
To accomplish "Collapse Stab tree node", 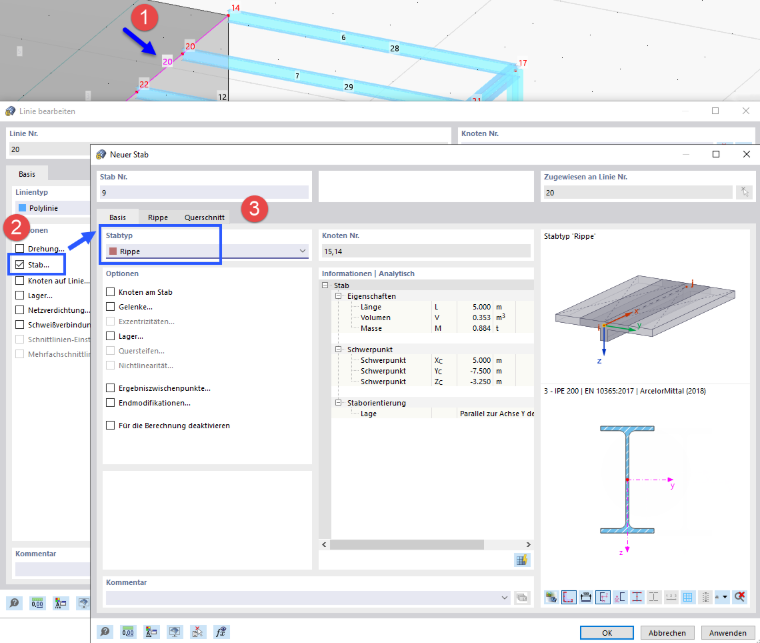I will click(x=325, y=285).
